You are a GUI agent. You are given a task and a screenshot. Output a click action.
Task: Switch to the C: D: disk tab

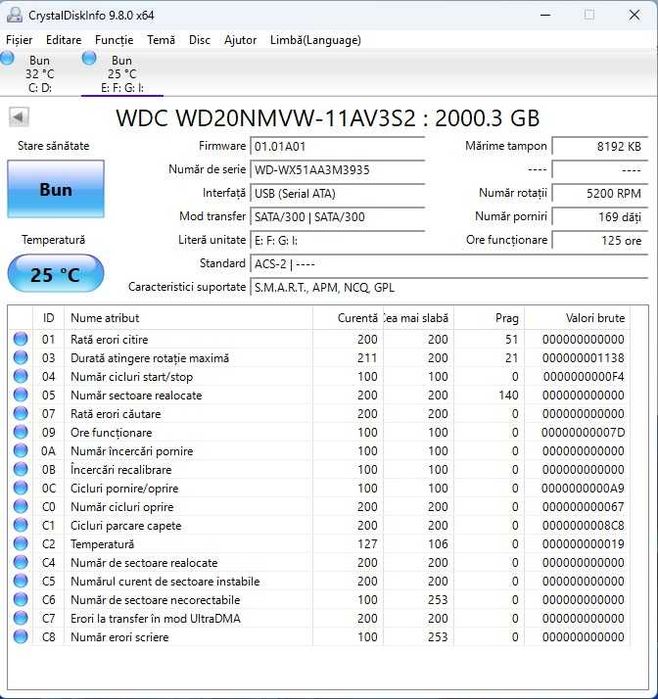[40, 74]
